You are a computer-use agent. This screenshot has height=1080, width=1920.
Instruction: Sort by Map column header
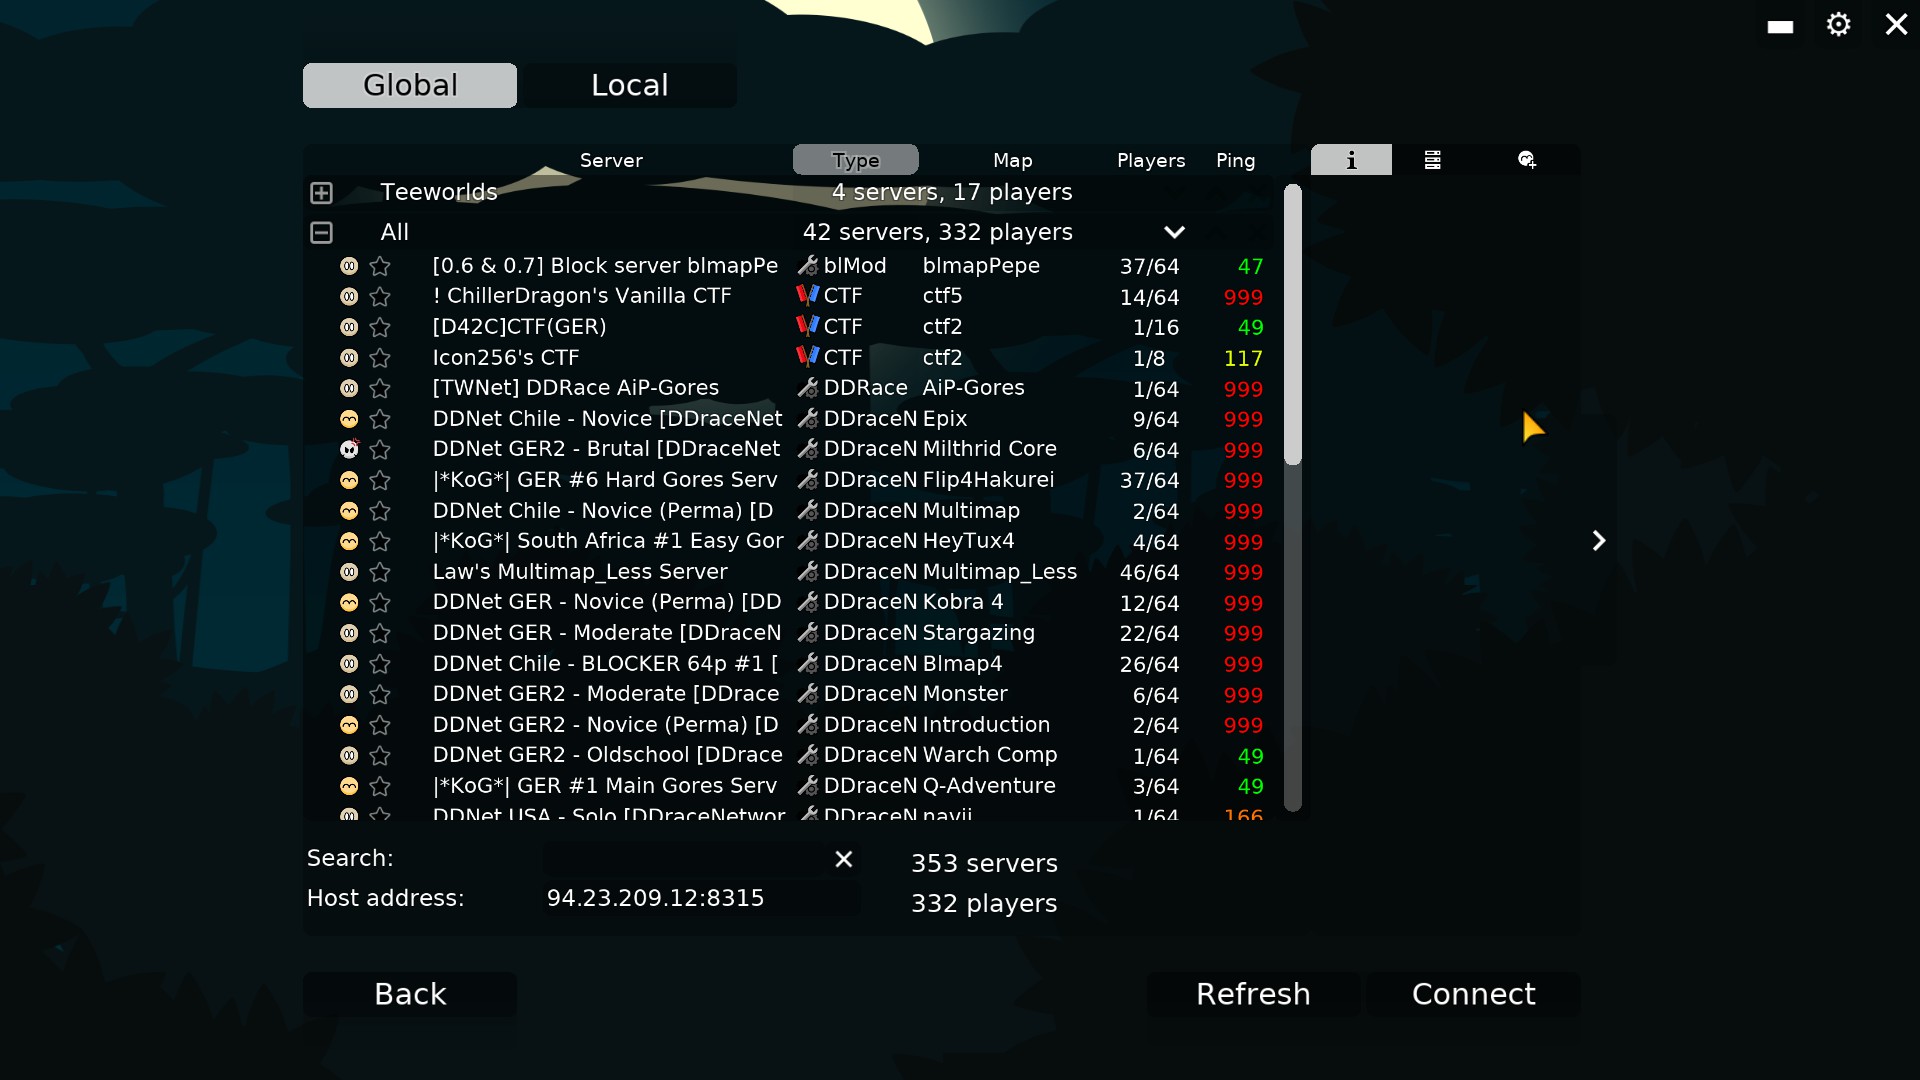coord(1013,160)
